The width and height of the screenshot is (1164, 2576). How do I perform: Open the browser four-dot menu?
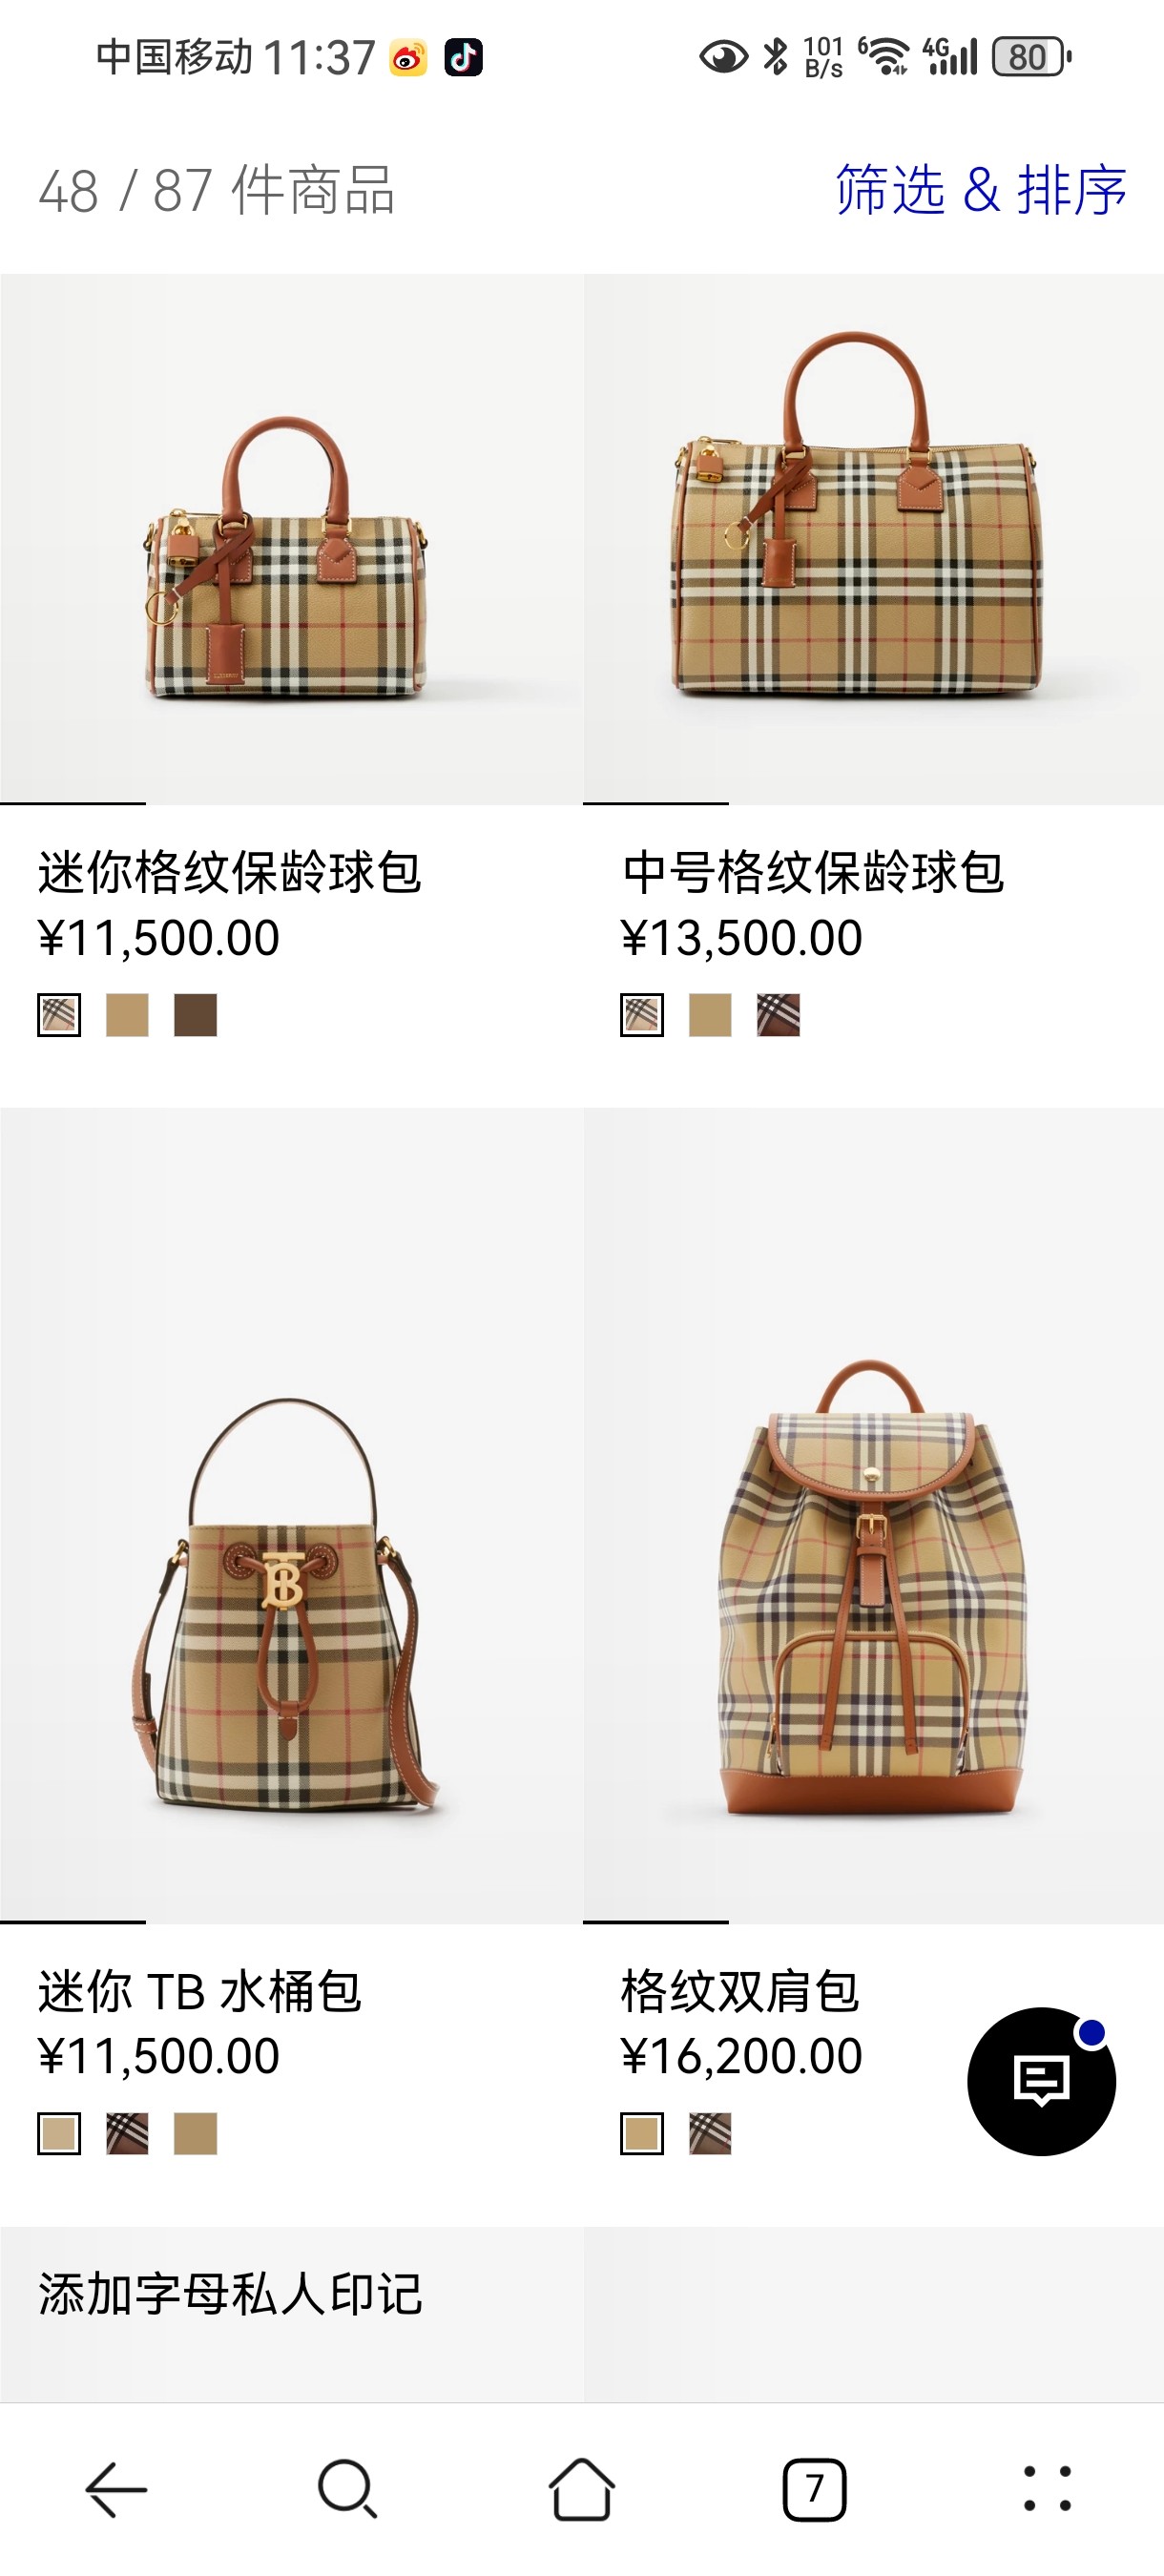click(x=1047, y=2489)
